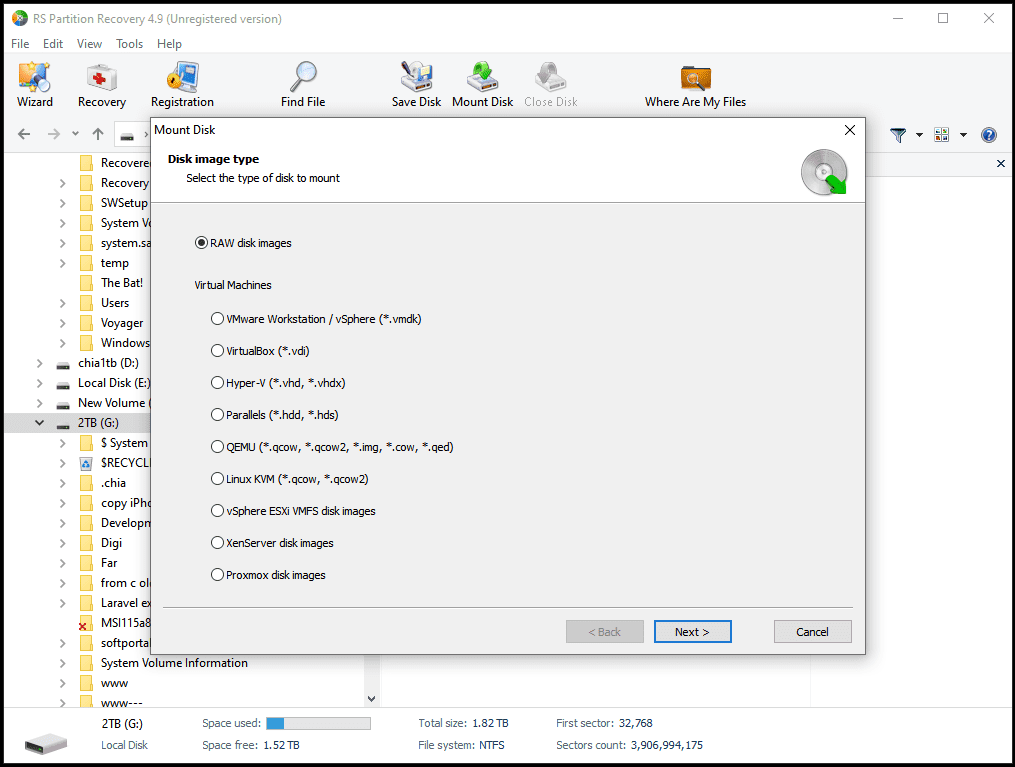Select RAW disk images option
This screenshot has width=1015, height=767.
[243, 243]
